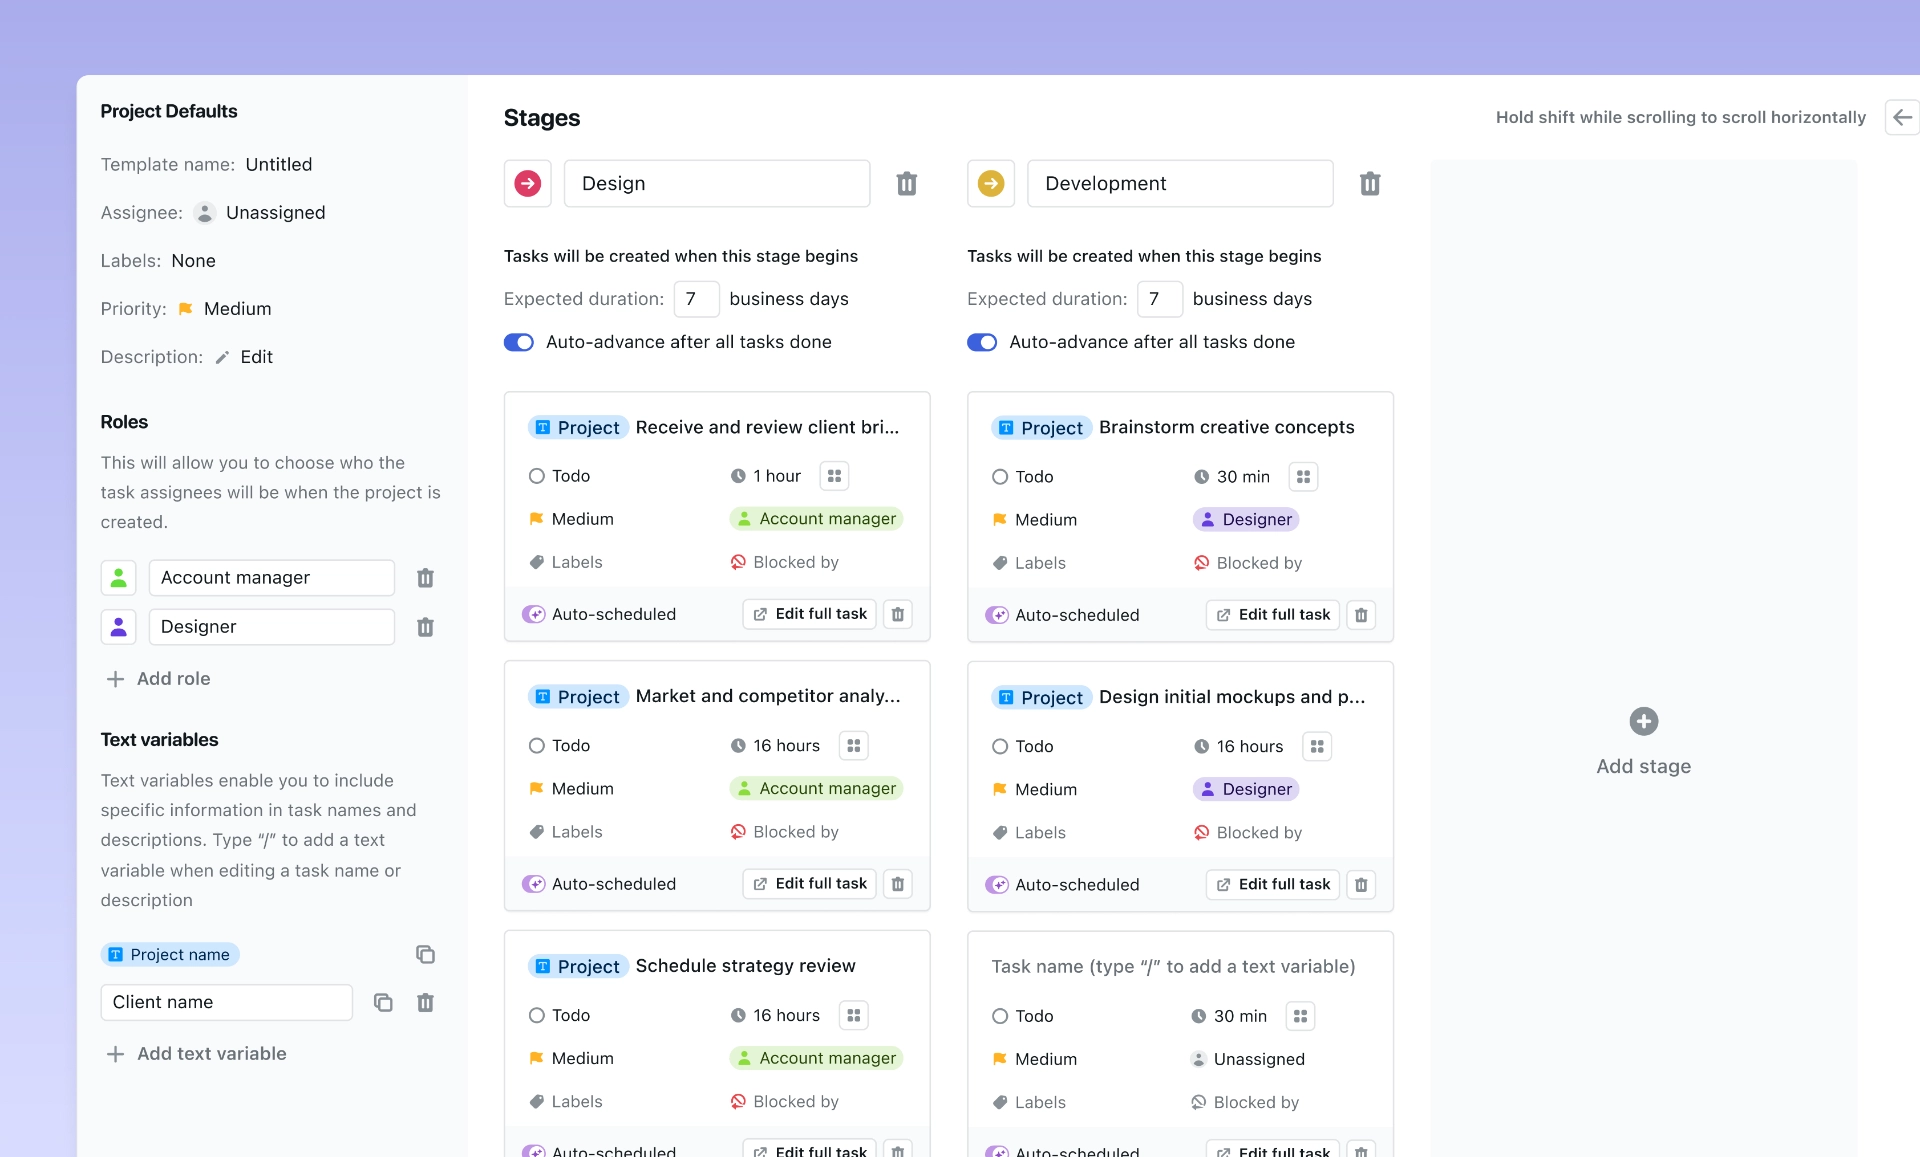This screenshot has width=1920, height=1157.
Task: Click the Account manager role name field
Action: pos(272,578)
